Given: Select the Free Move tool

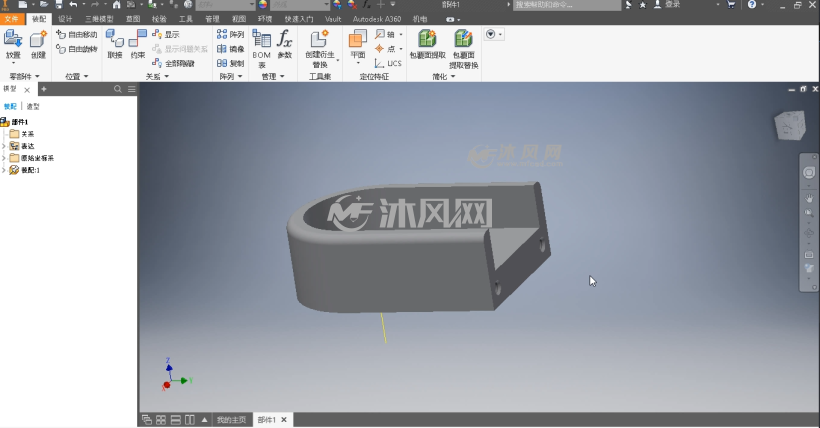Looking at the screenshot, I should (x=77, y=35).
